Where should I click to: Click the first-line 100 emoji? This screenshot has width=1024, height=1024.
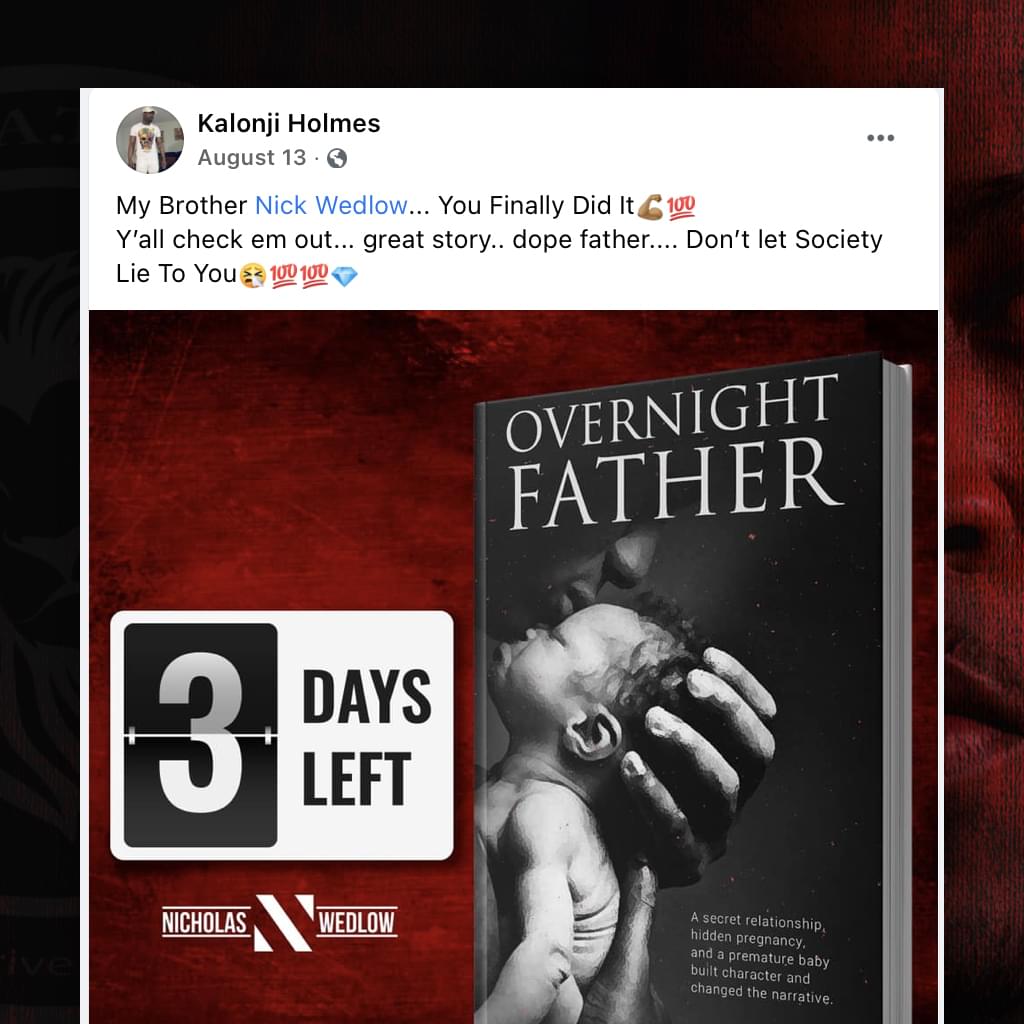pos(680,207)
